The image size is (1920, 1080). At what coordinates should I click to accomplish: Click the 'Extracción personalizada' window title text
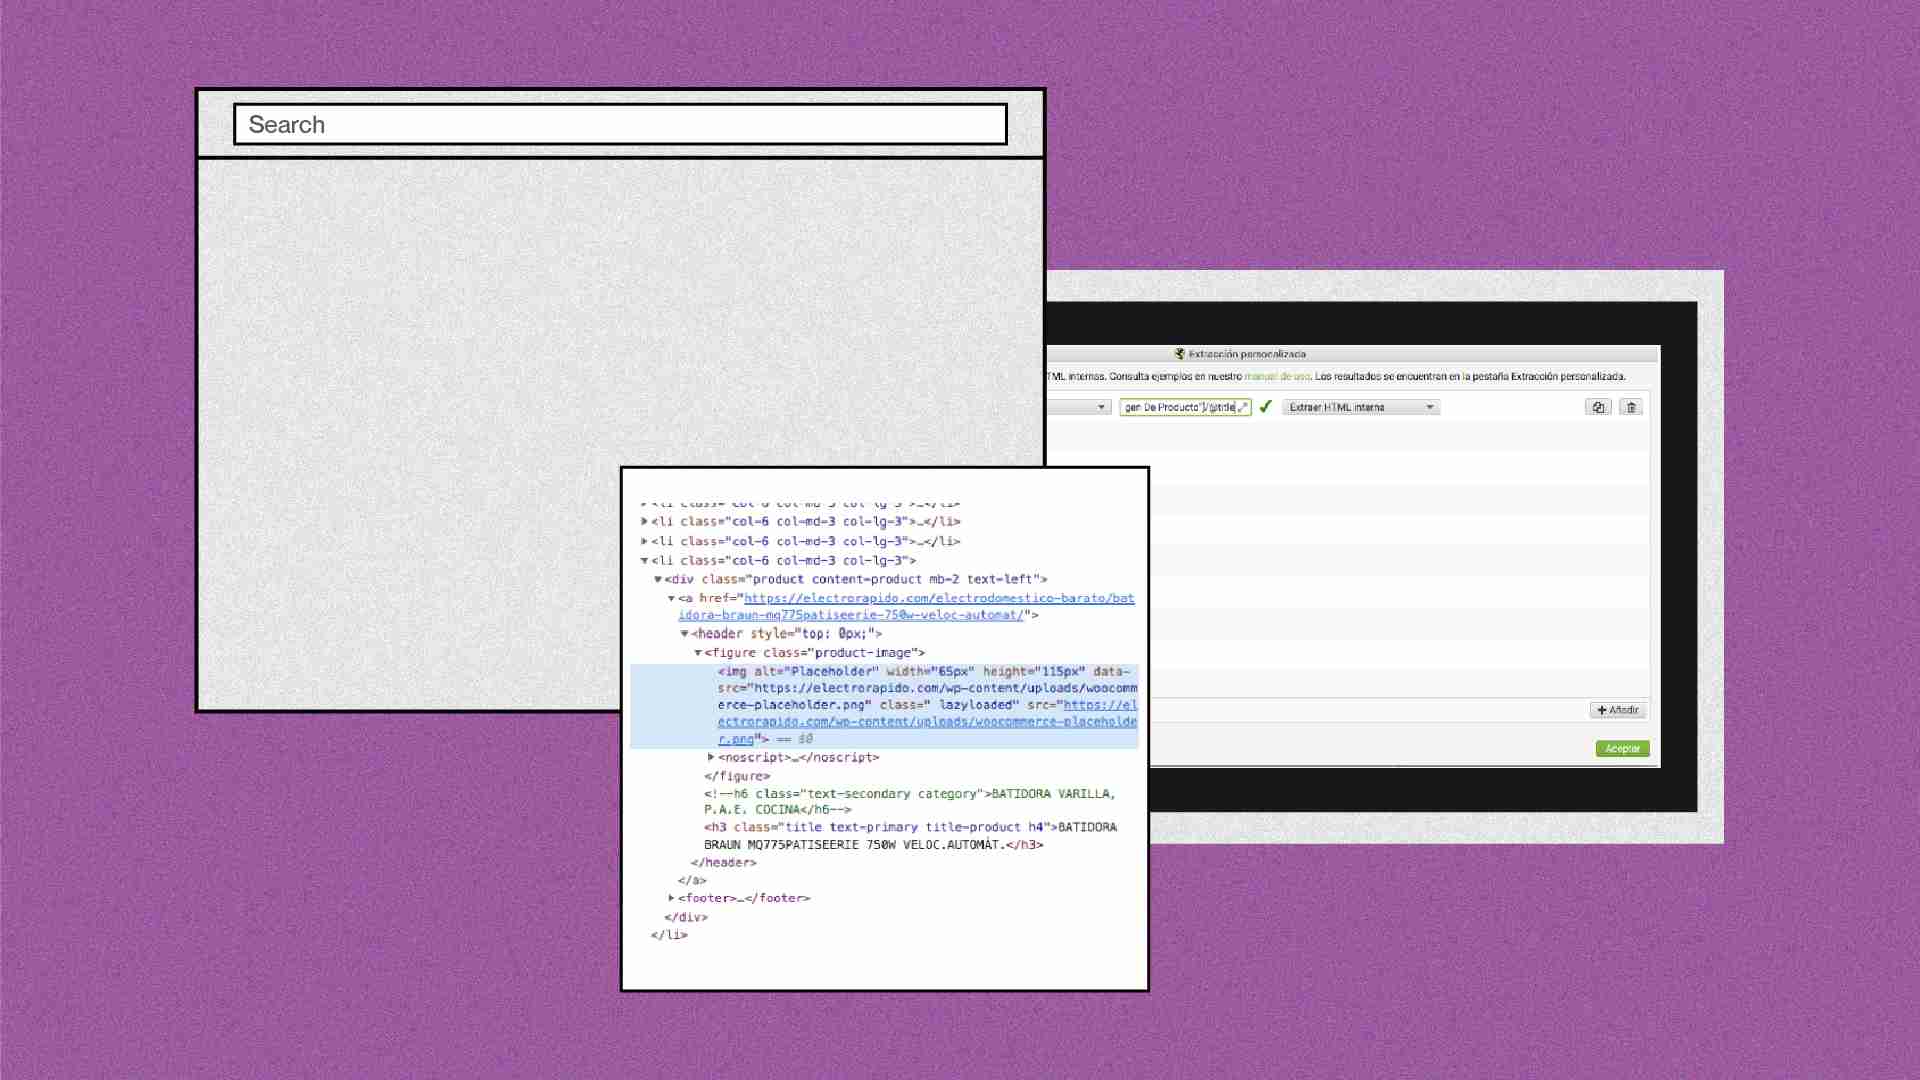tap(1247, 354)
